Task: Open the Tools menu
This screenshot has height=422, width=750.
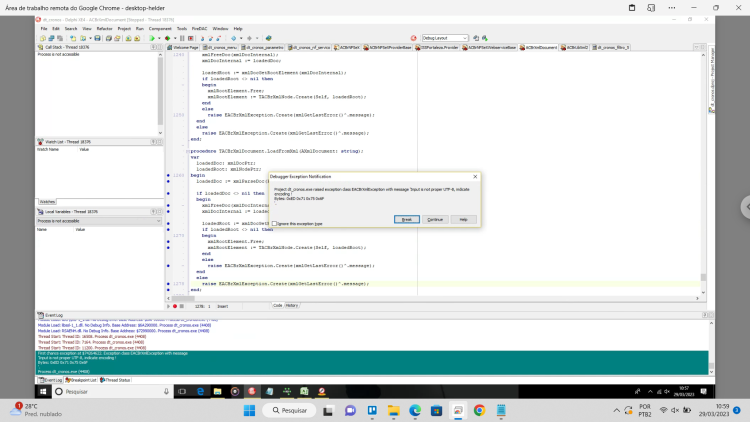Action: pyautogui.click(x=182, y=29)
